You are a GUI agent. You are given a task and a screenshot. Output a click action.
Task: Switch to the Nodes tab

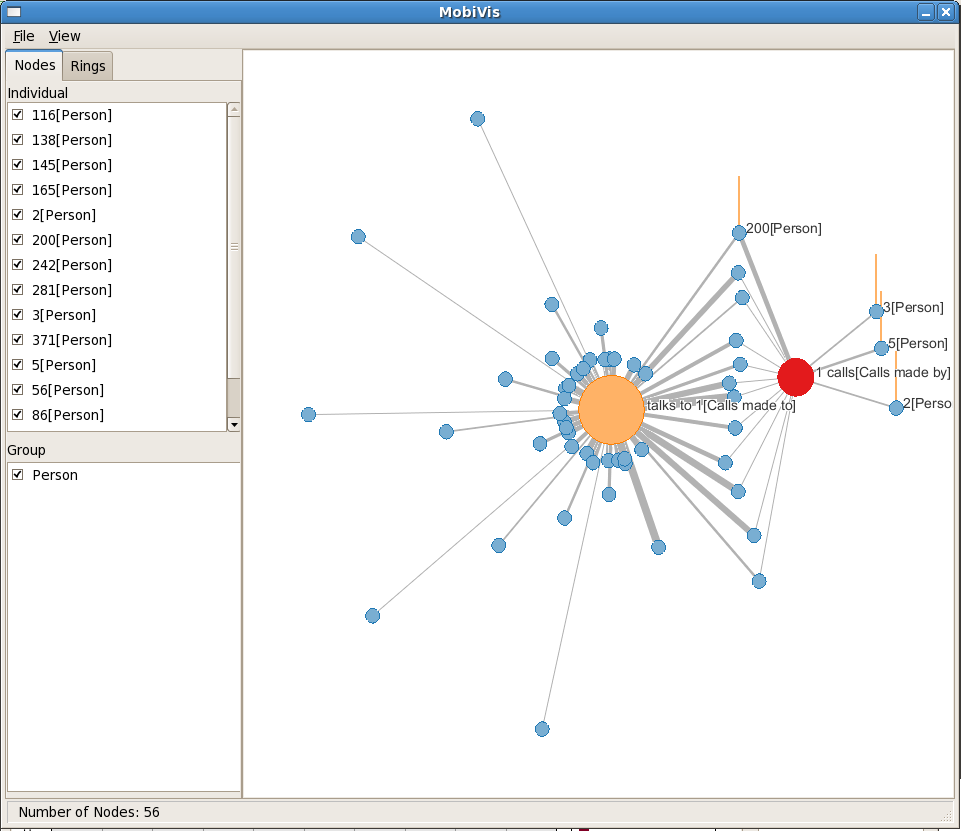coord(35,65)
